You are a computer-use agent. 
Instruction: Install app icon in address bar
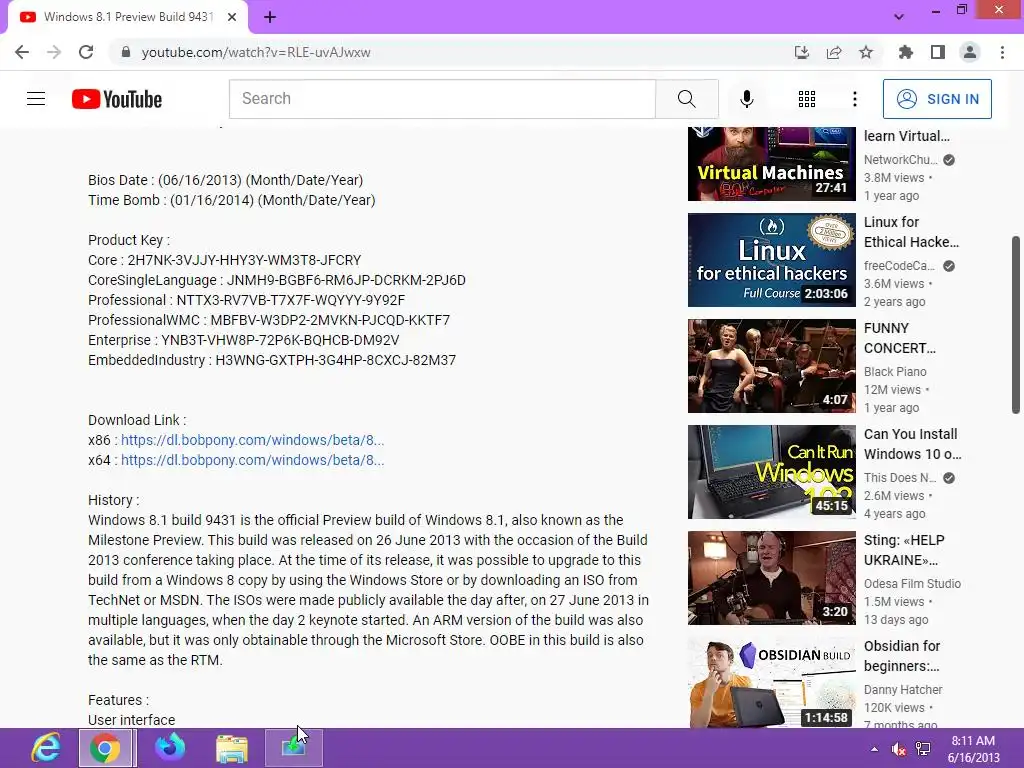[802, 52]
